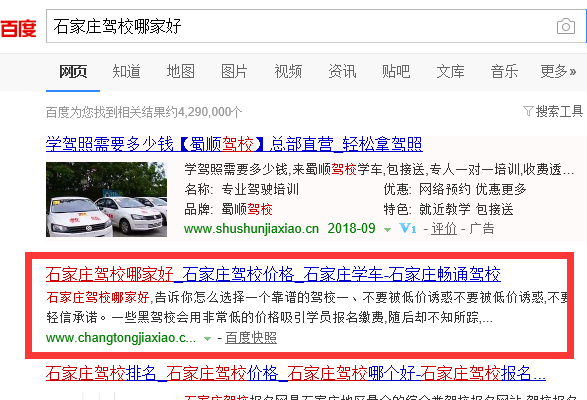
Task: Open 百度快照 cached page
Action: [x=251, y=338]
